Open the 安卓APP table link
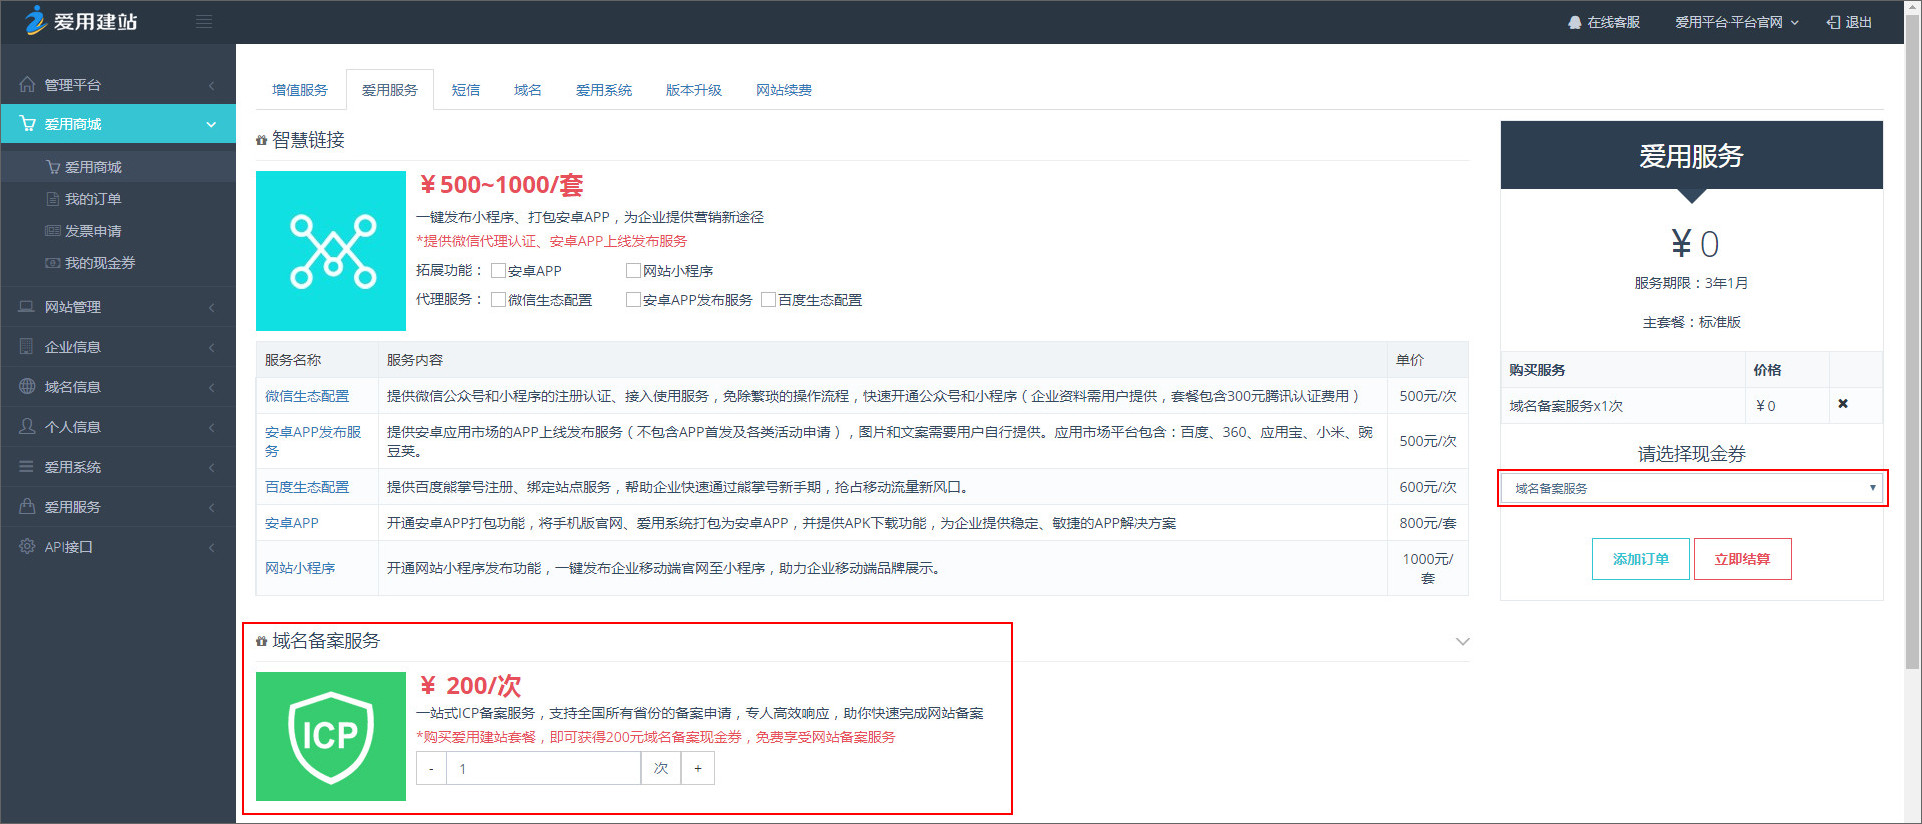The image size is (1922, 824). 292,523
